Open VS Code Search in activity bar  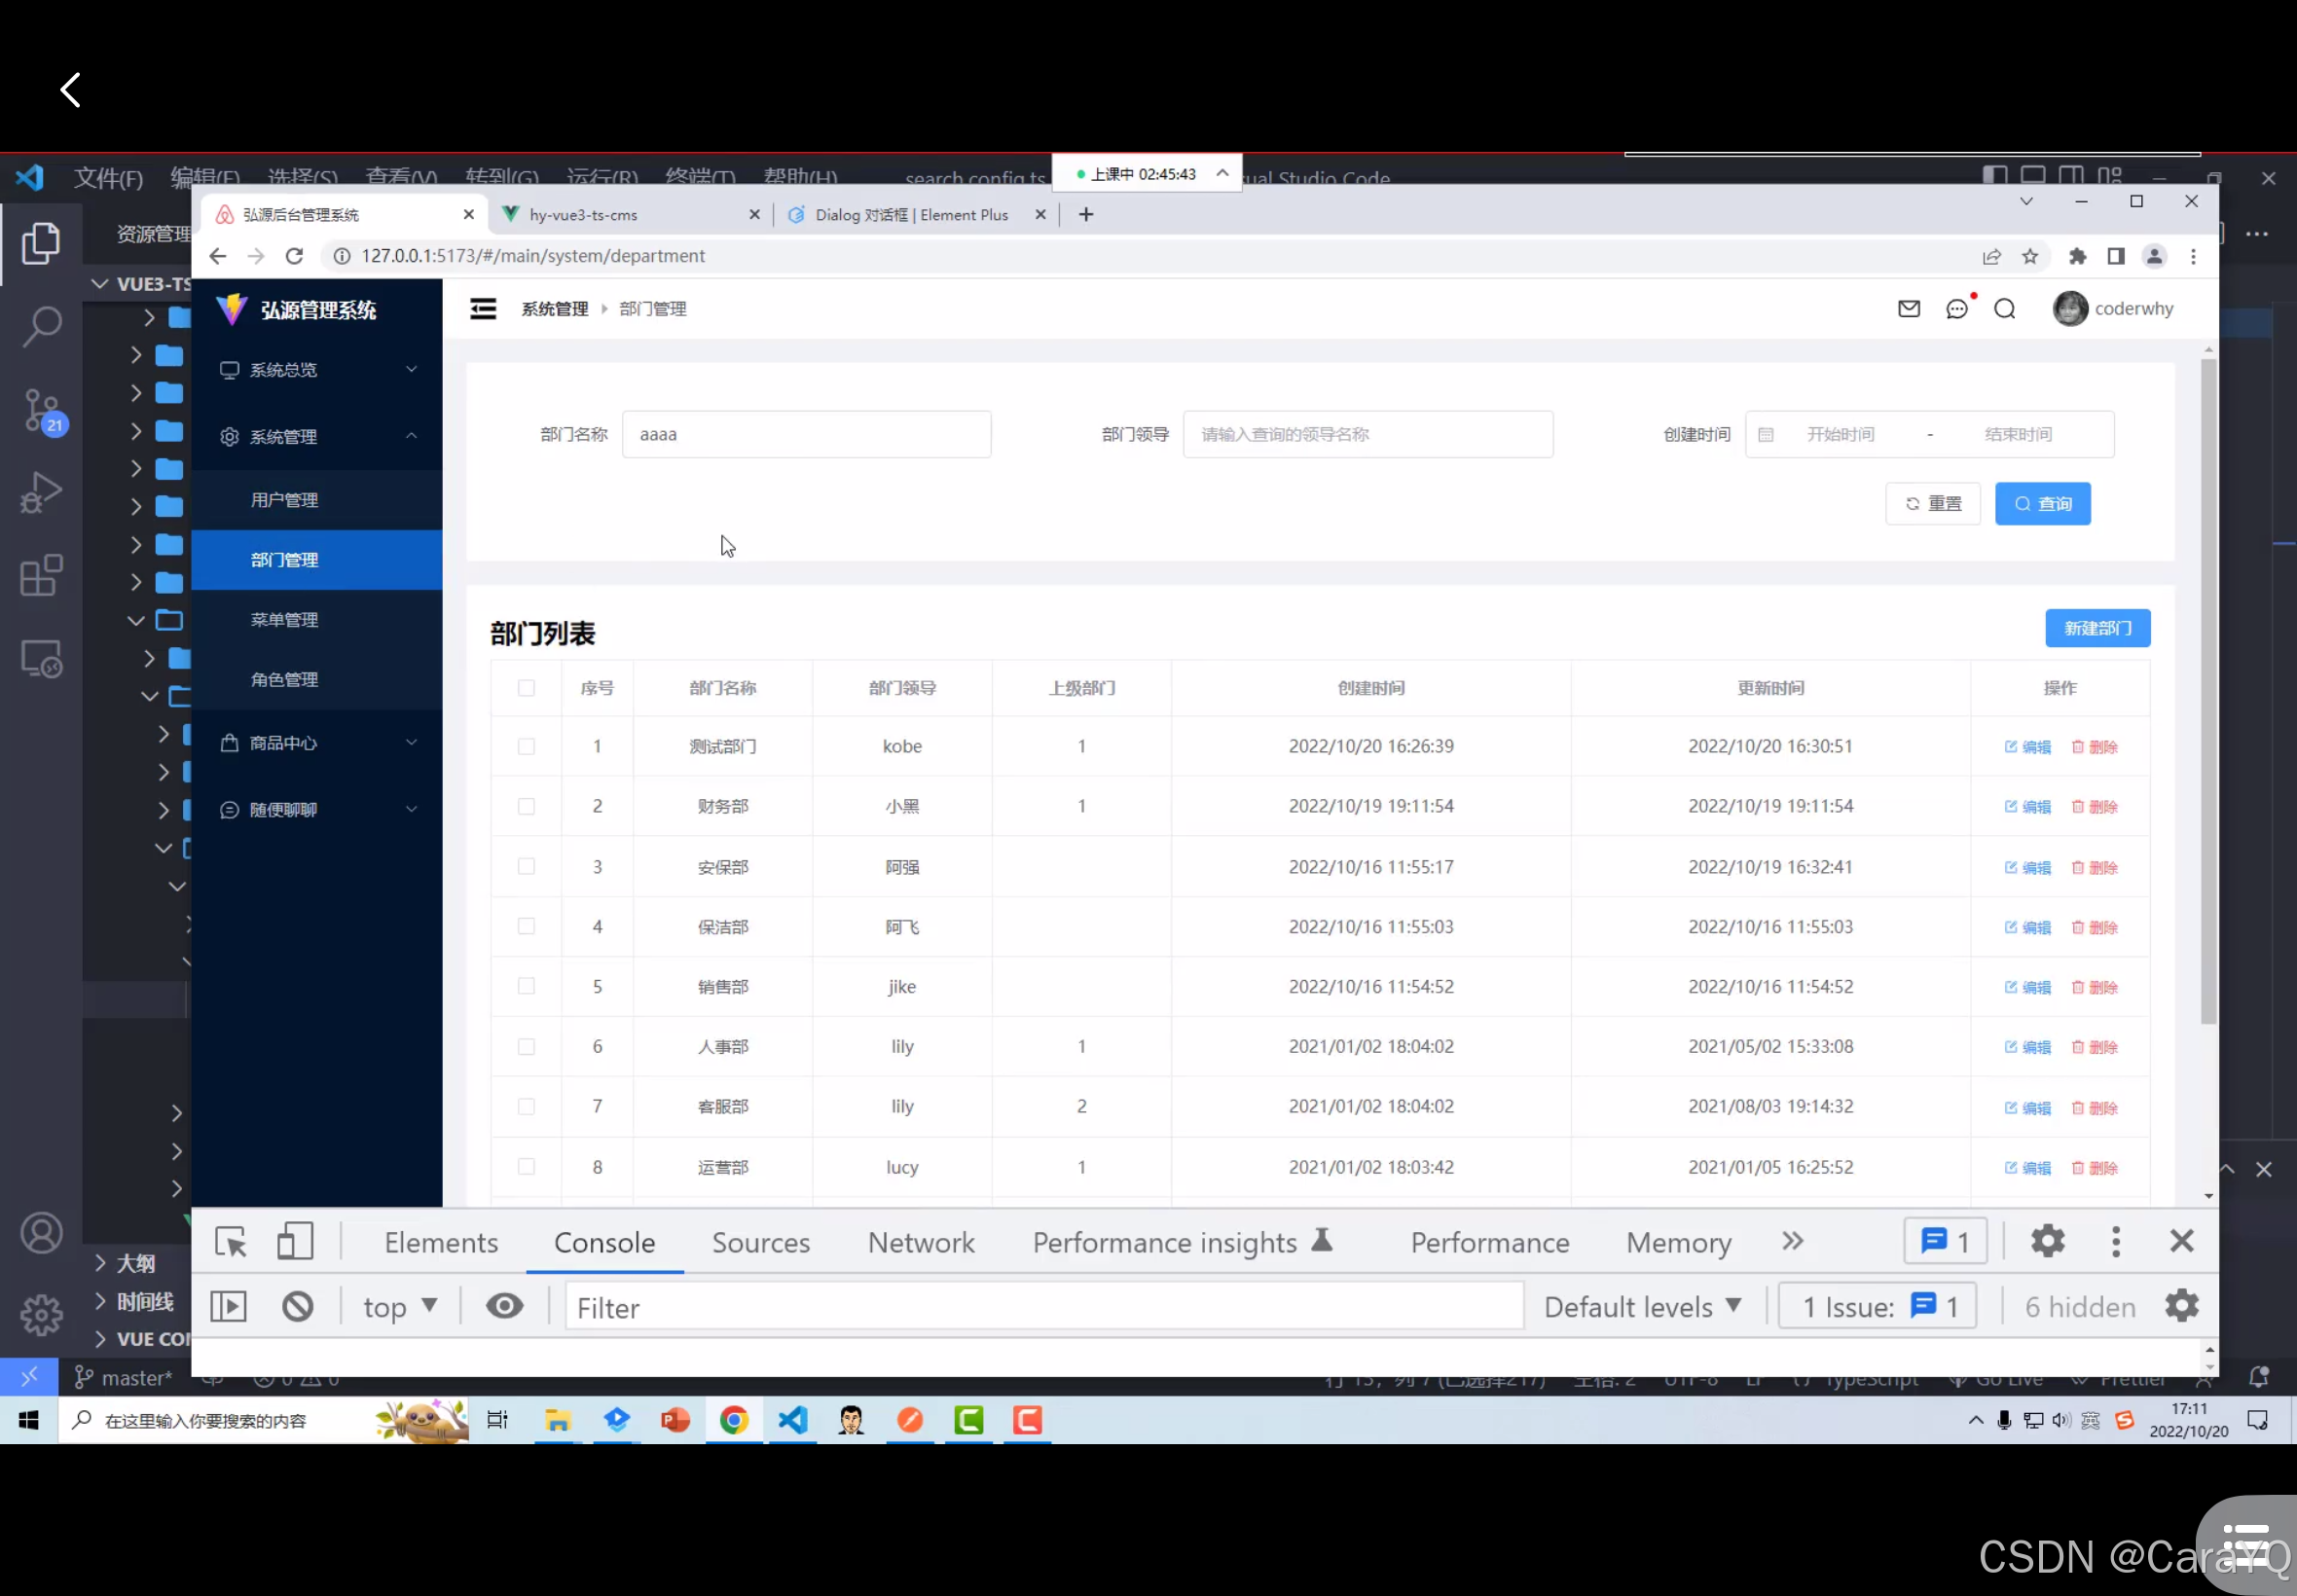coord(41,326)
